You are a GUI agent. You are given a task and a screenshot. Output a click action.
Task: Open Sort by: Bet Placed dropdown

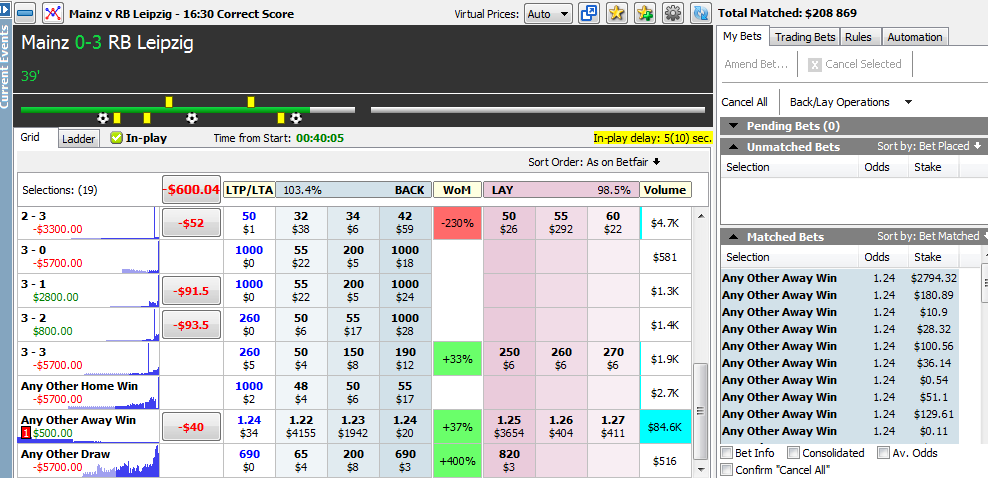[929, 146]
